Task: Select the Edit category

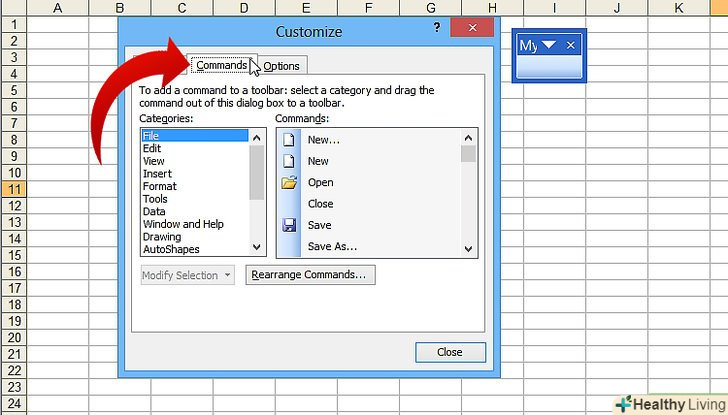Action: pos(195,148)
